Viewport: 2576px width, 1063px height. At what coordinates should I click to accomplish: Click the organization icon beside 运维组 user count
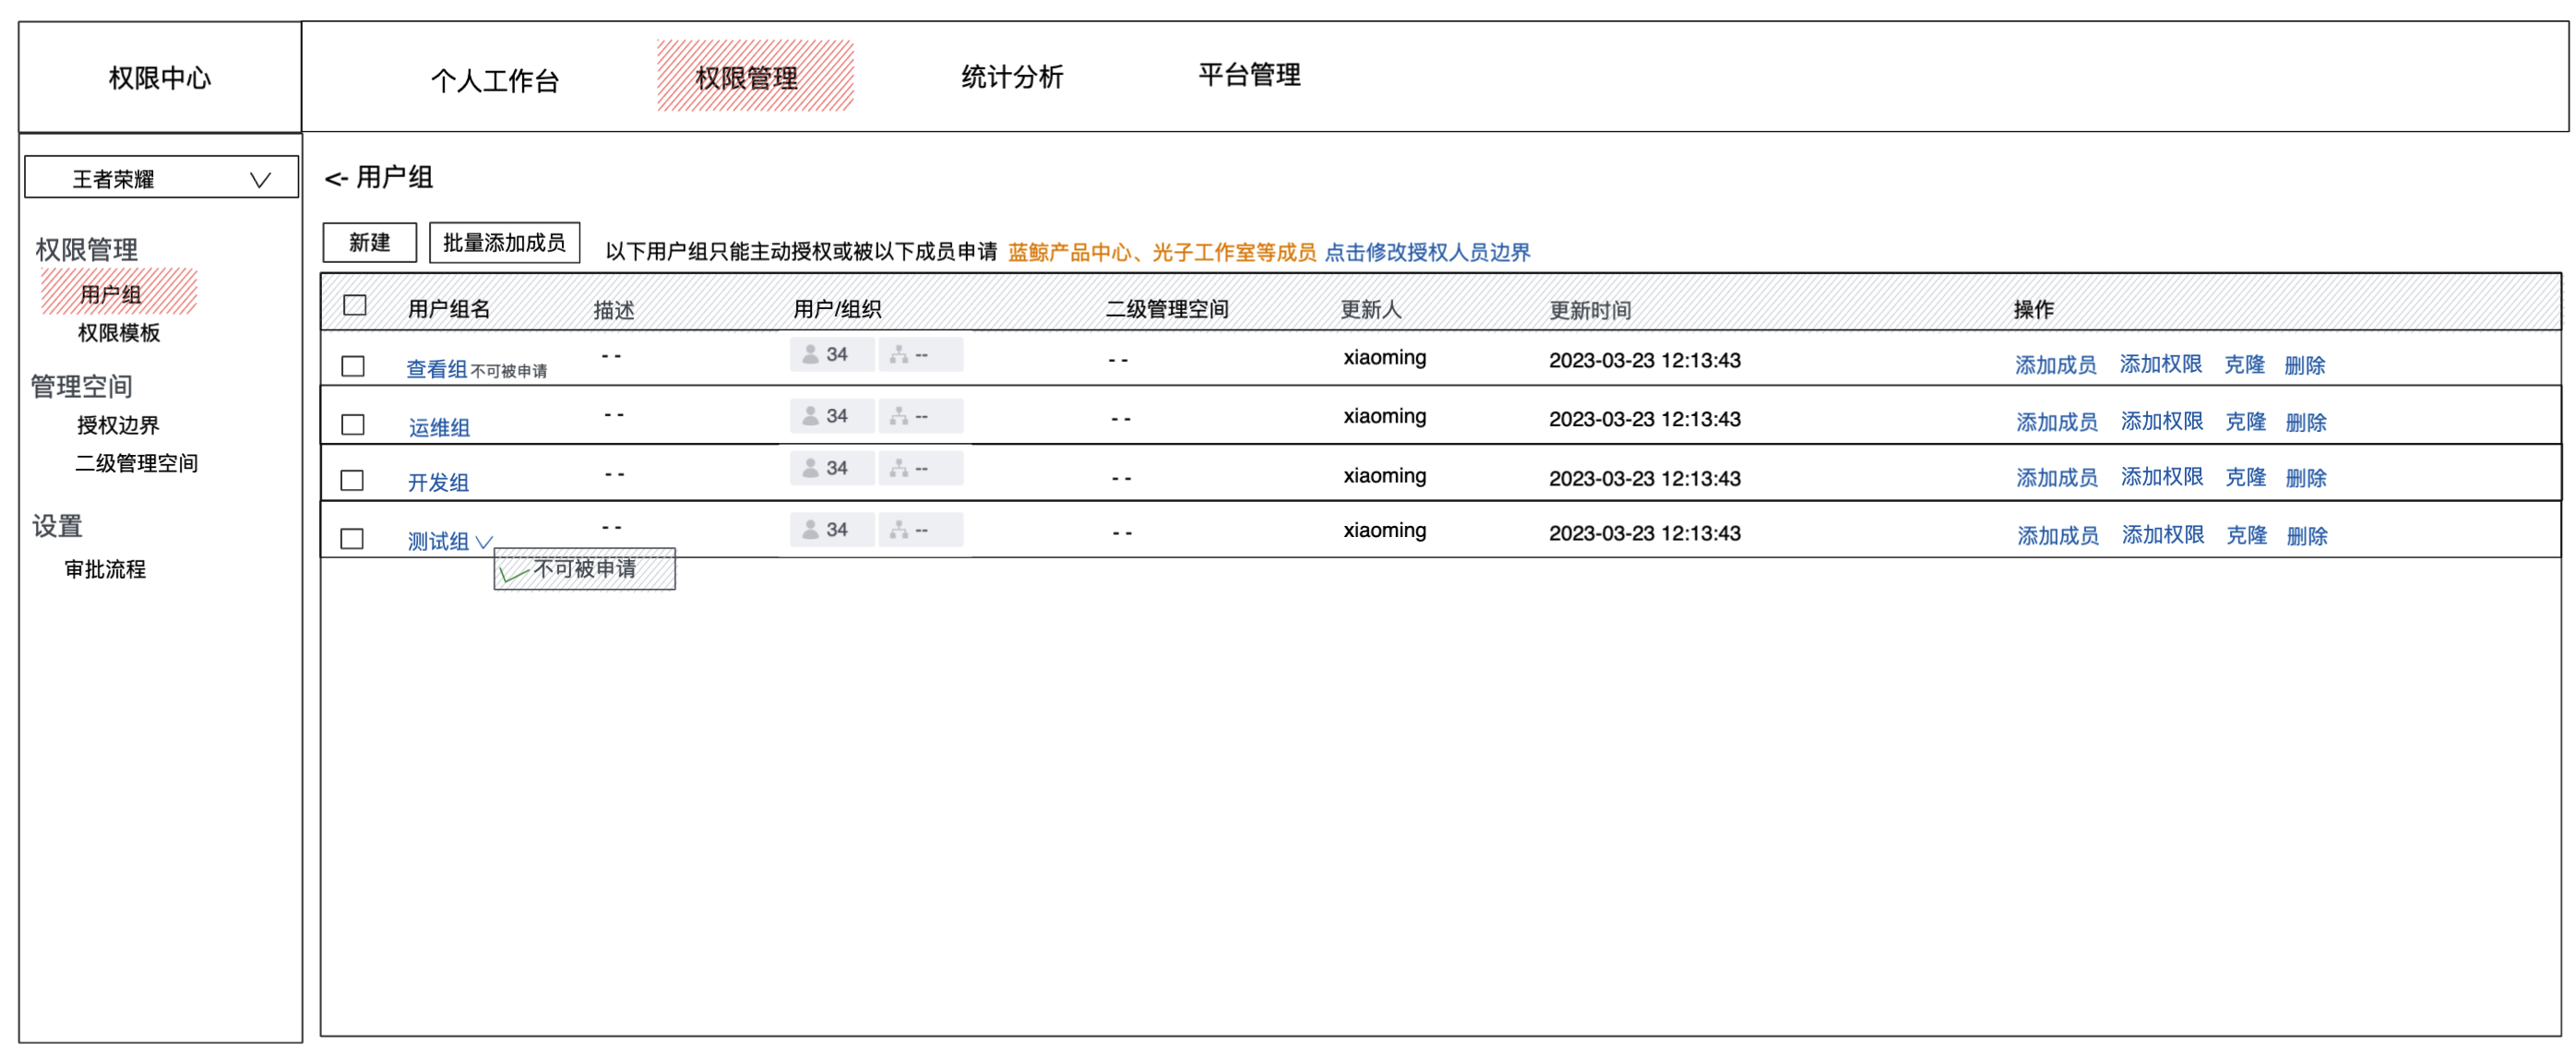(919, 416)
